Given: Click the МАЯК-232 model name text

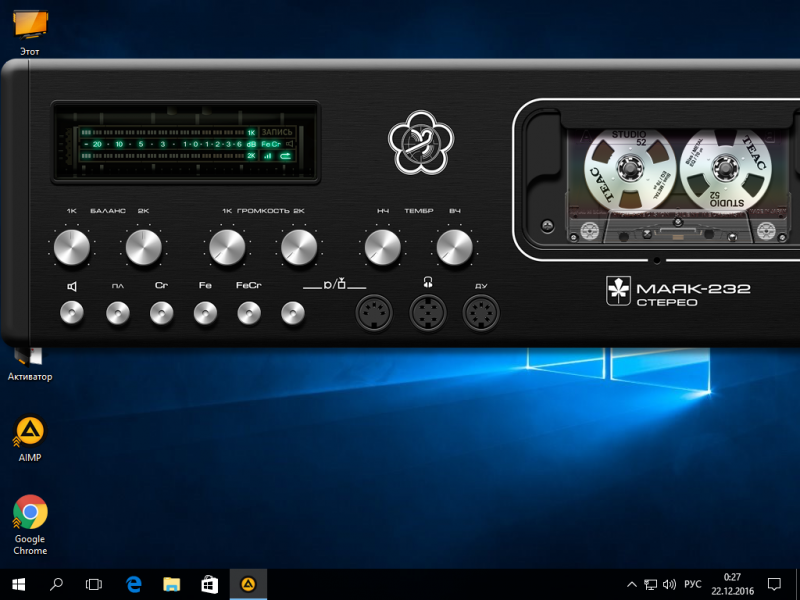Looking at the screenshot, I should click(x=693, y=289).
